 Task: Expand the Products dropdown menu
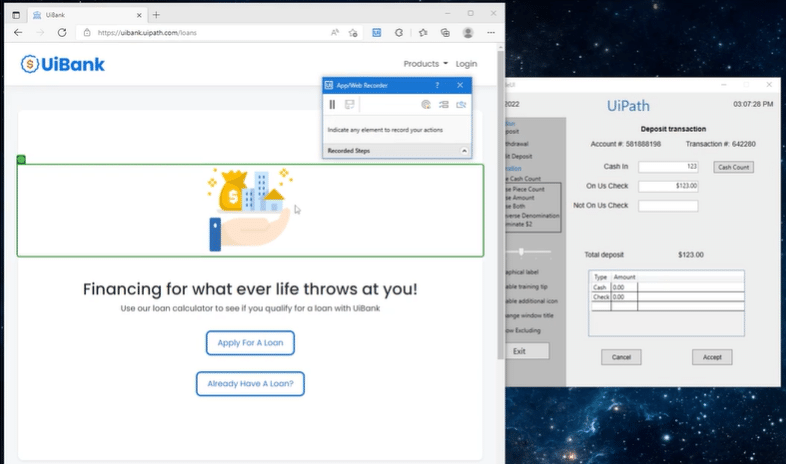(426, 64)
